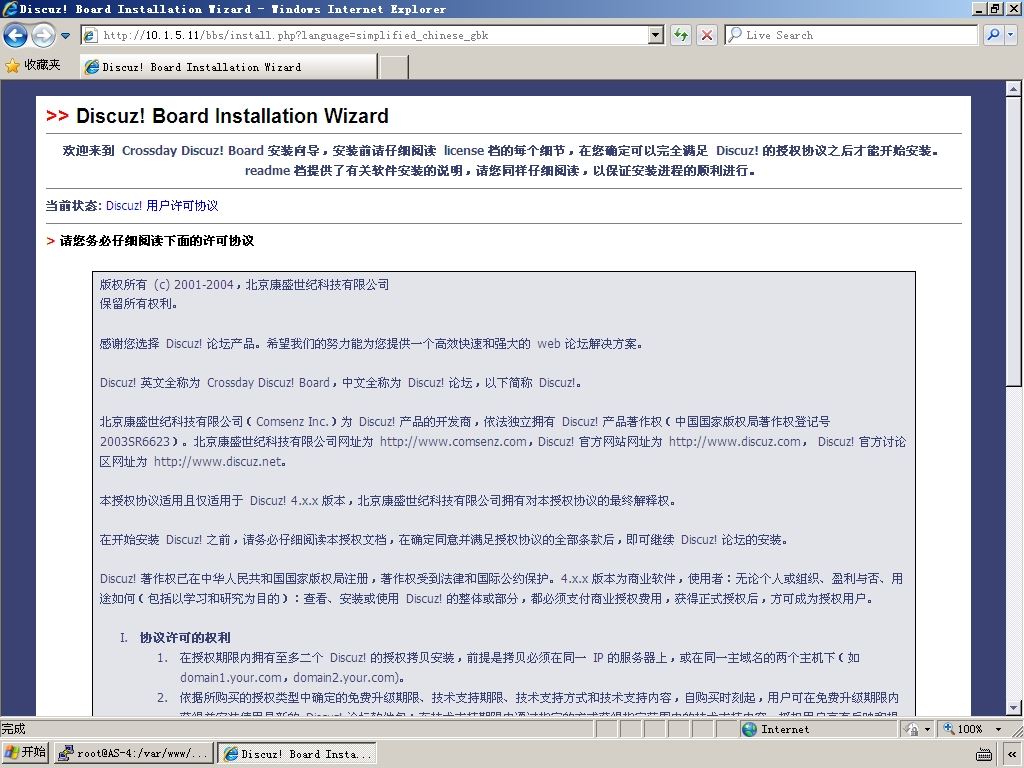Click the page icon in address bar

[91, 35]
